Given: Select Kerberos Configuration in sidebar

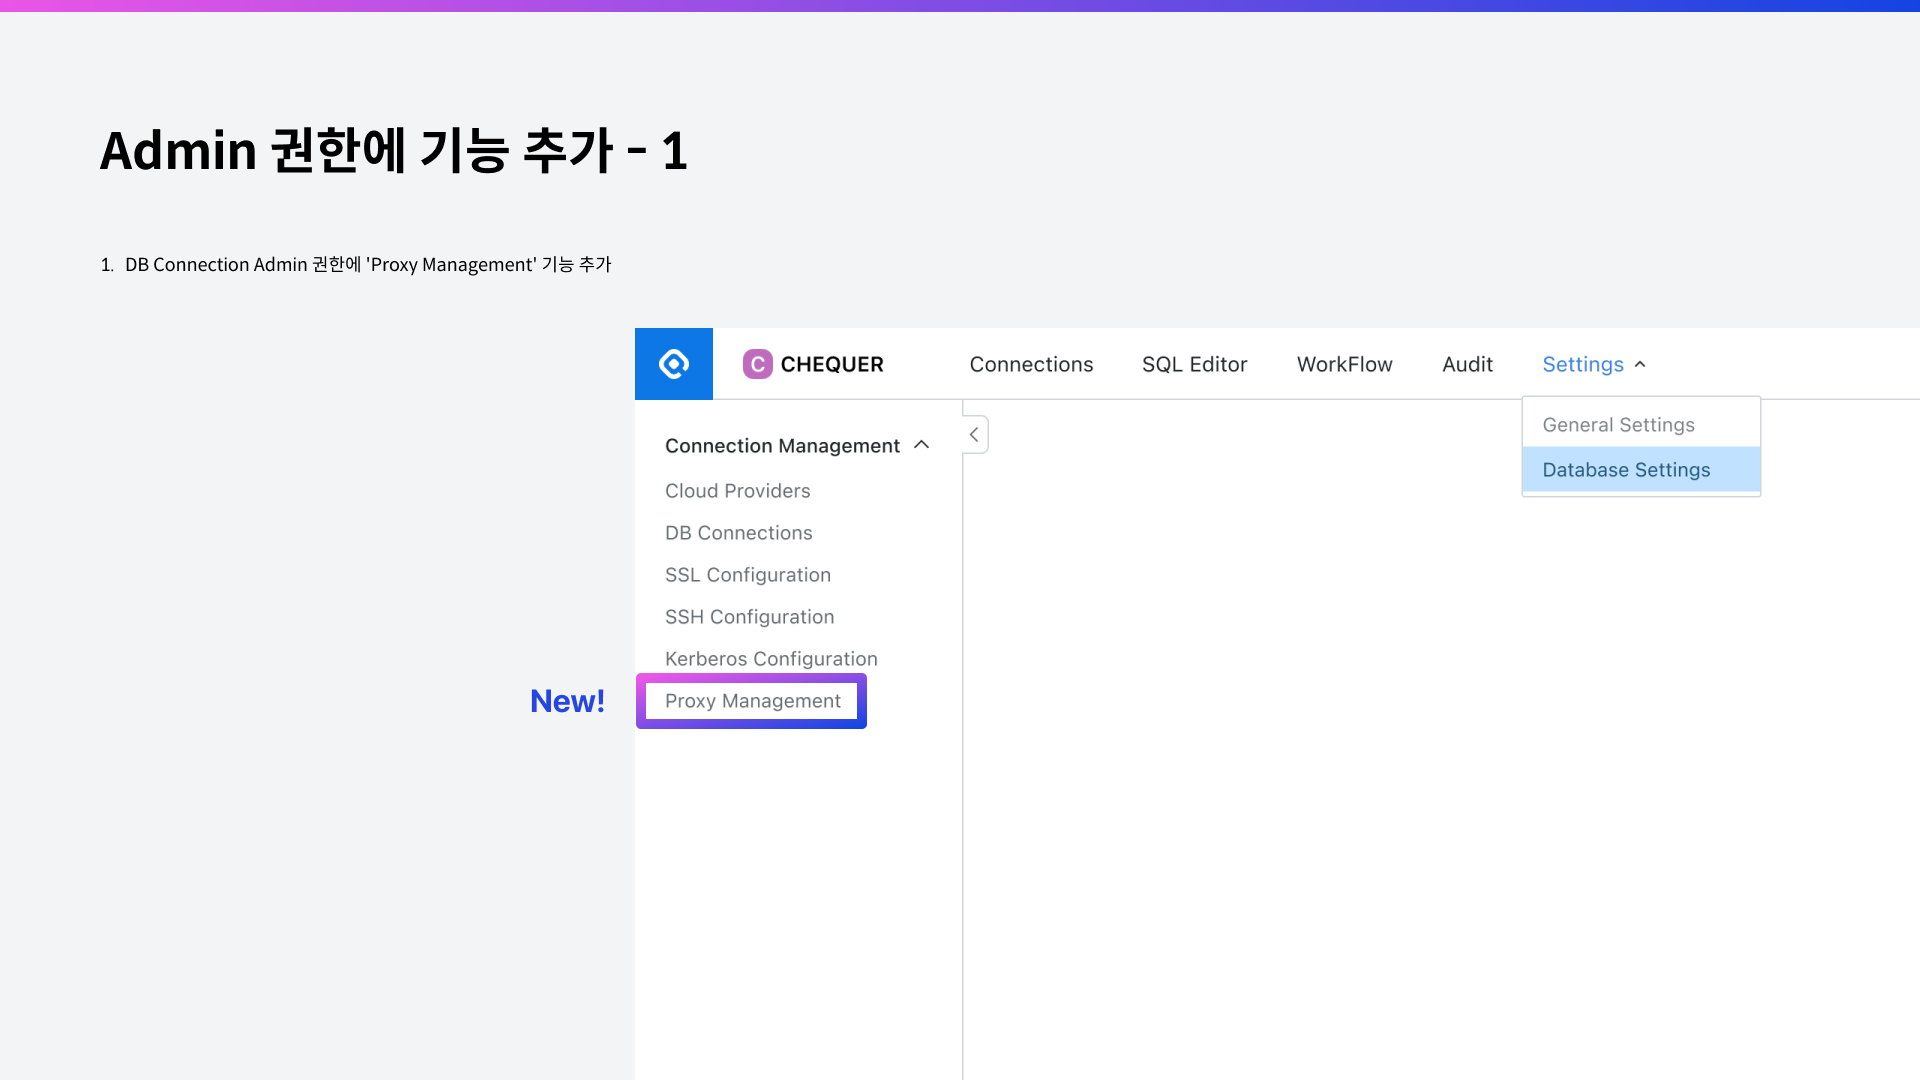Looking at the screenshot, I should click(x=771, y=659).
